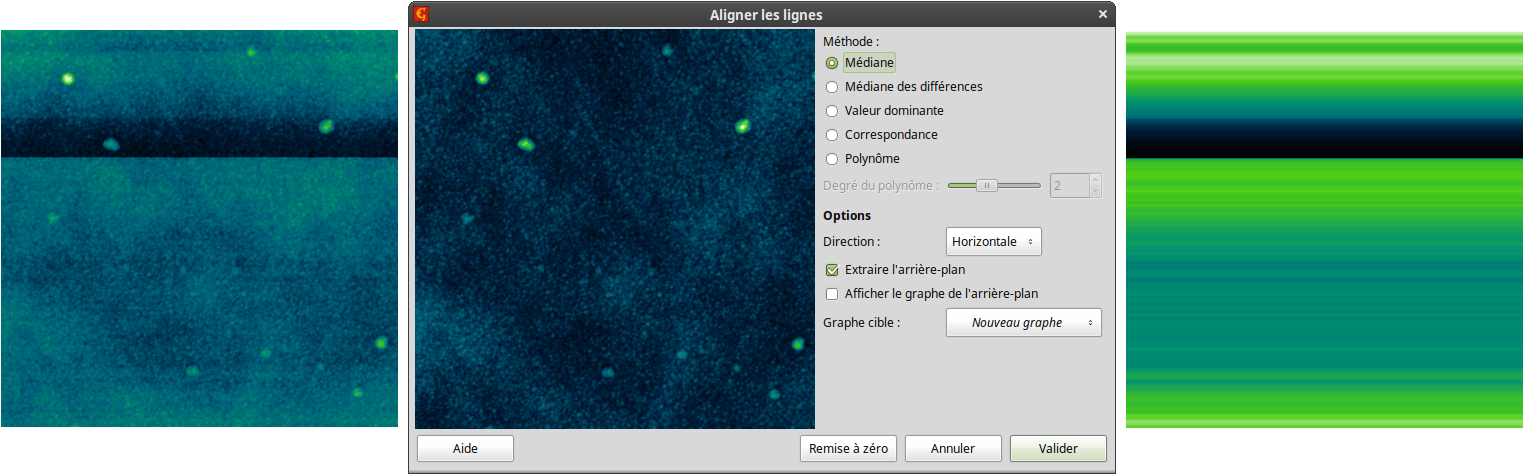Screen dimensions: 1524x475
Task: Click the original unaligned image at left
Action: click(199, 228)
